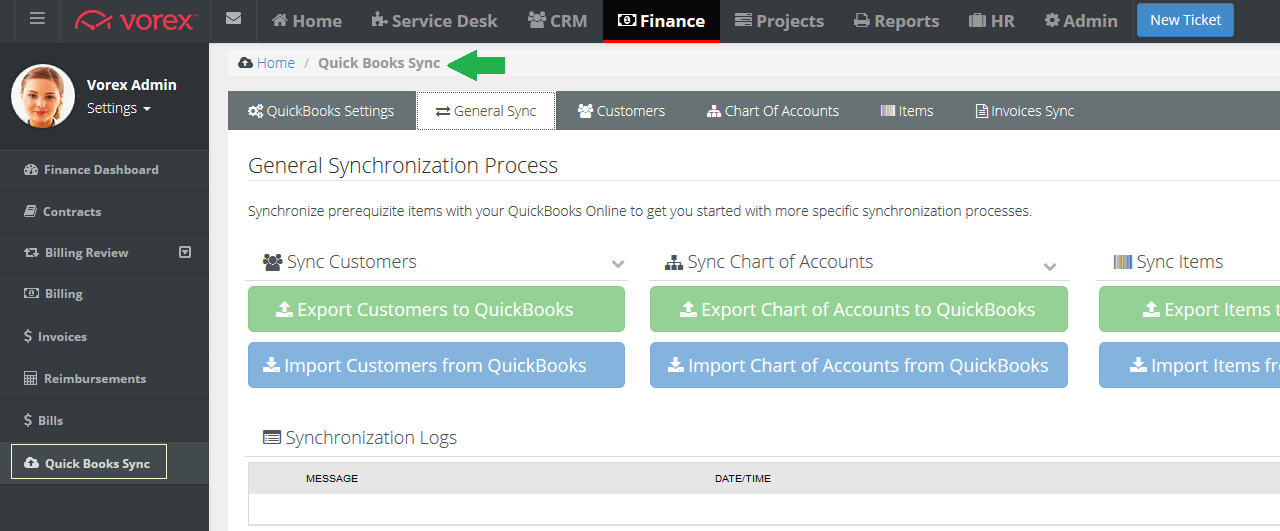Click the Vorex logo
The height and width of the screenshot is (531, 1280).
(135, 20)
